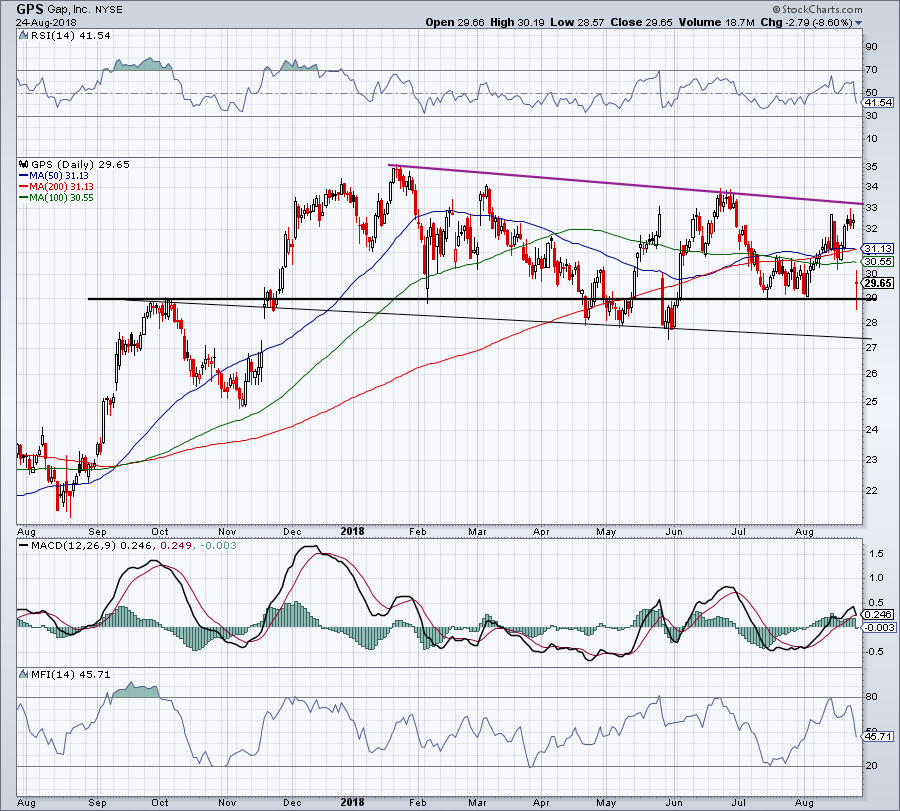Click the MA(50) 31.13 legend text
The width and height of the screenshot is (900, 811).
pyautogui.click(x=59, y=176)
